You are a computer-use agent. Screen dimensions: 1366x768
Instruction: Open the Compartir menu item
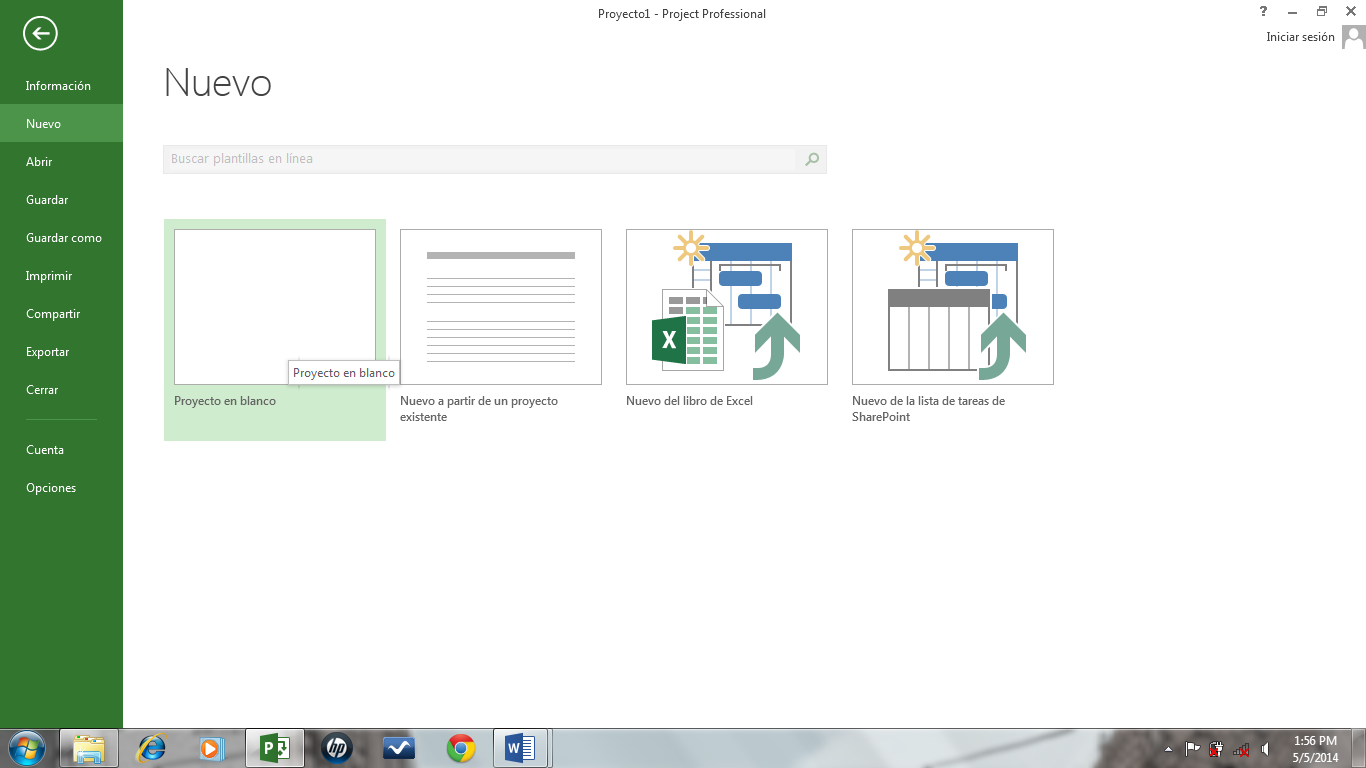[61, 314]
